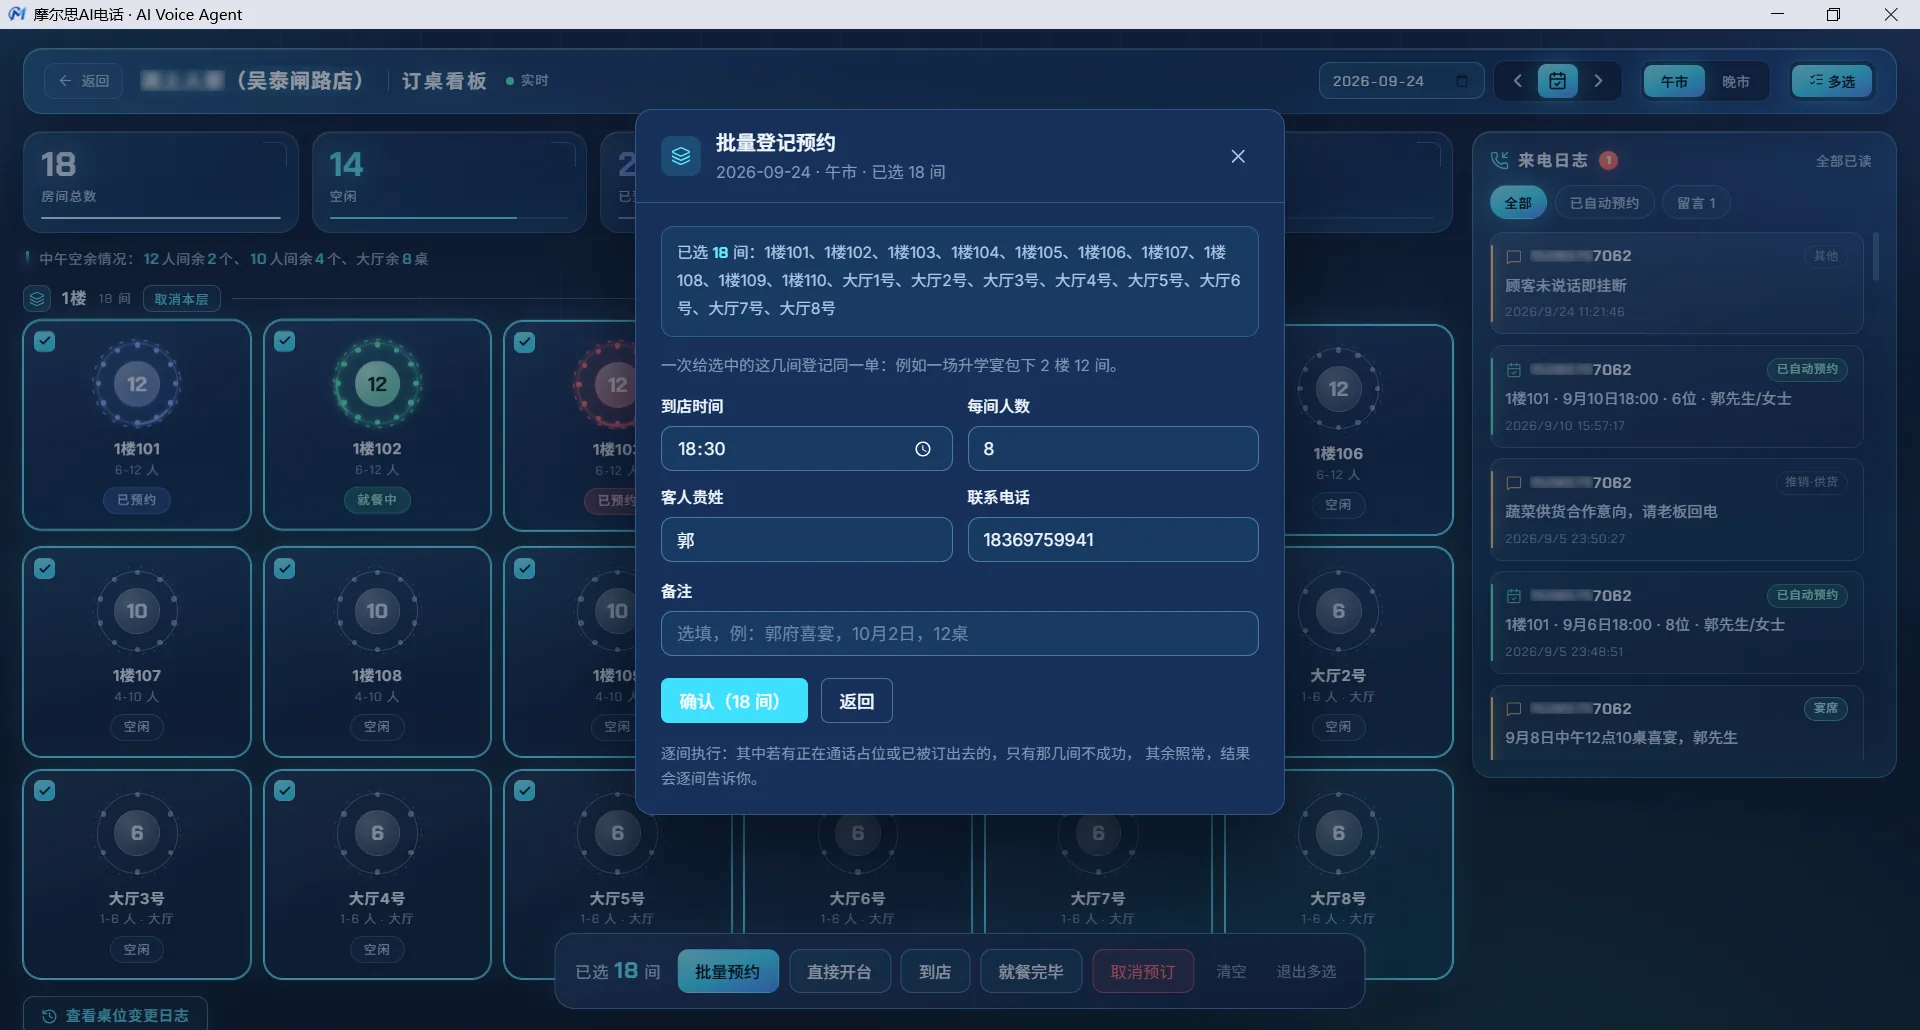Click the 10-seat dial on 1楼107
Screen dimensions: 1920x1030
click(x=137, y=611)
